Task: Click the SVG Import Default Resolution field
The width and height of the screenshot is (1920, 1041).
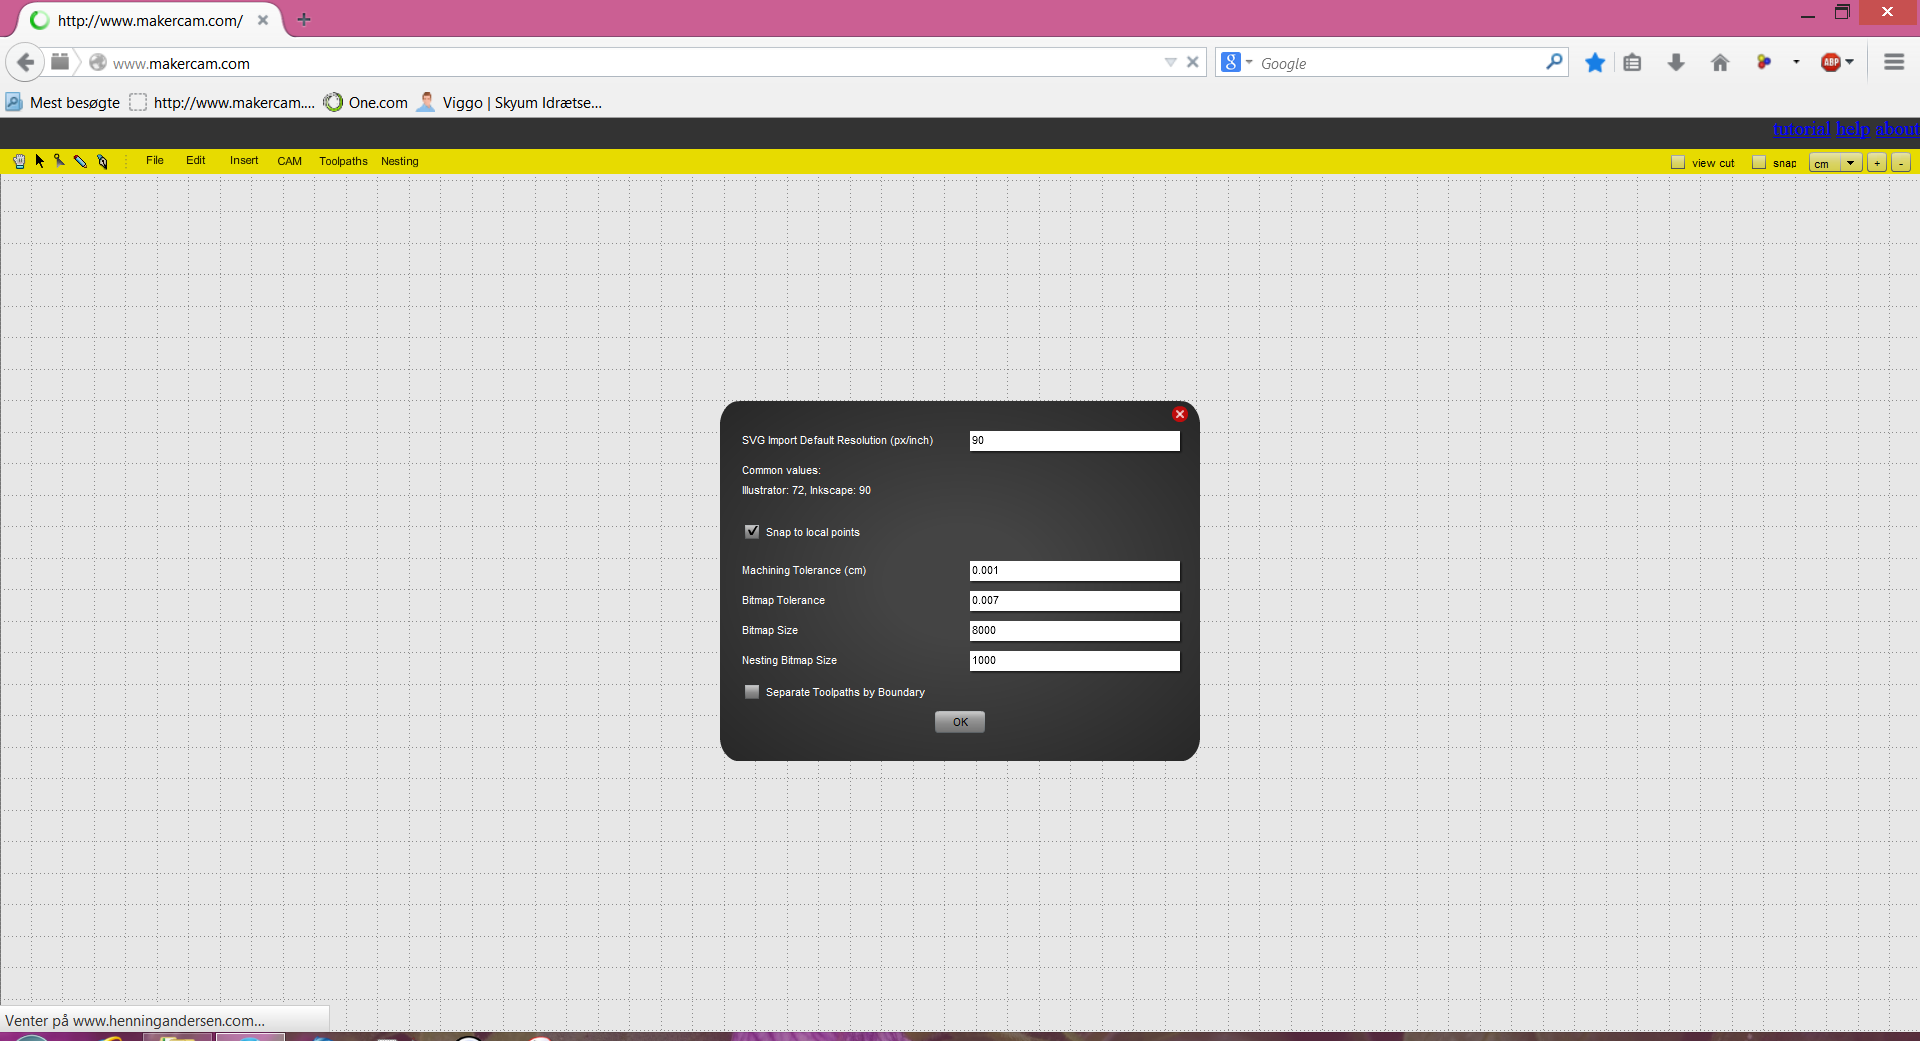Action: coord(1074,441)
